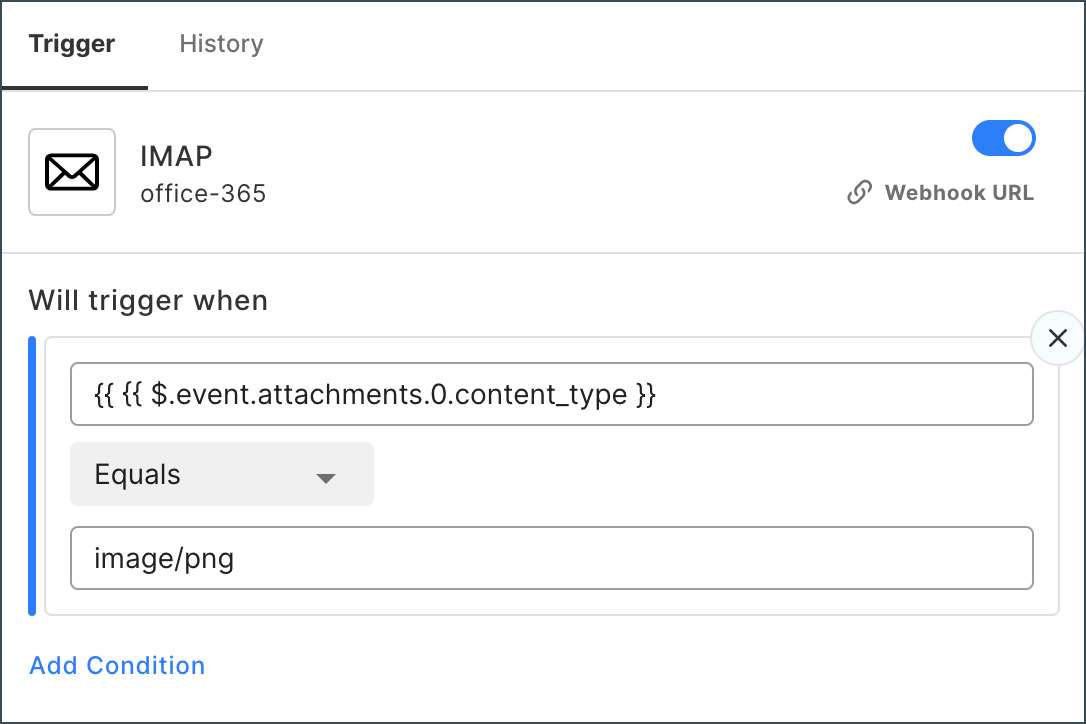
Task: Open the Equals operator dropdown
Action: point(222,475)
